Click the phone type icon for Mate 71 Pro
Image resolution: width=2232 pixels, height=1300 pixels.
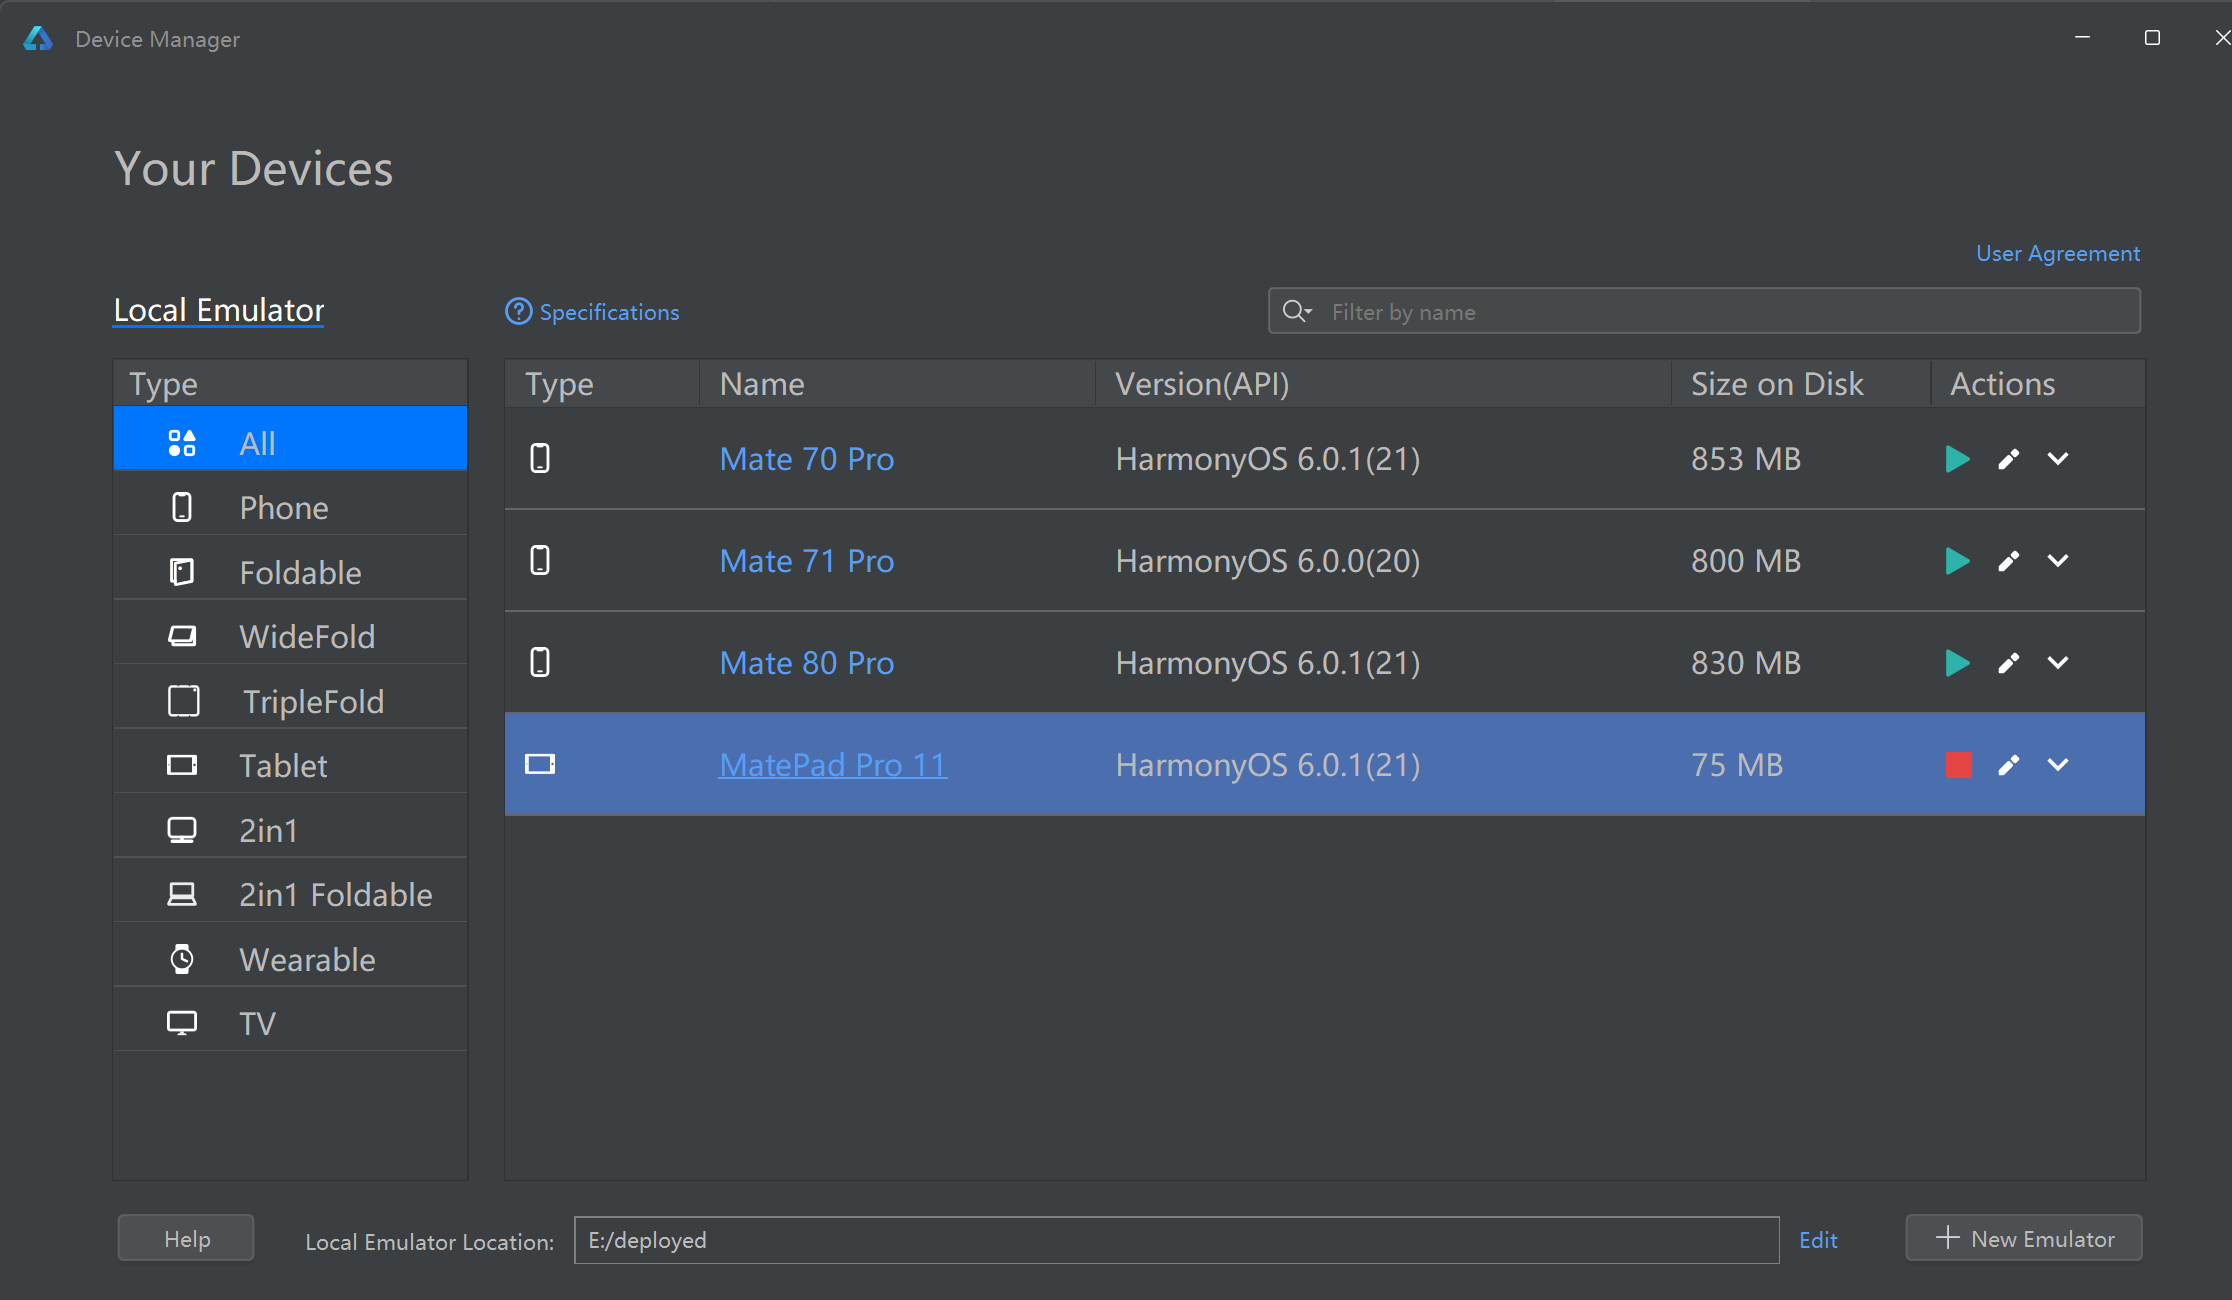(540, 561)
